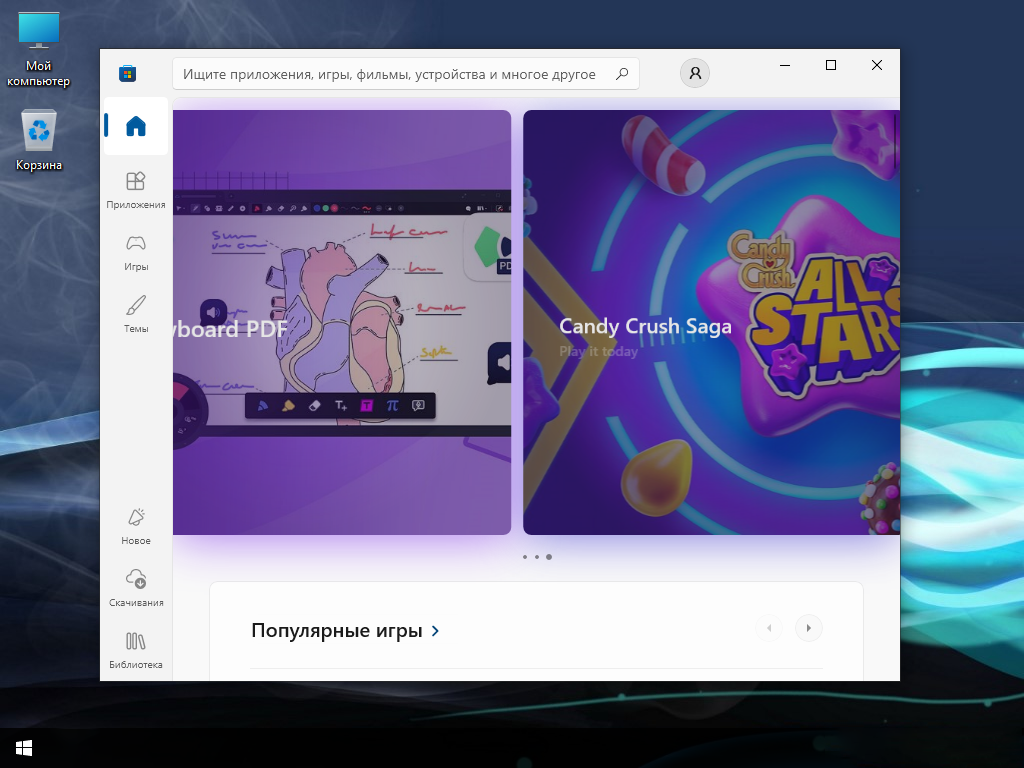The height and width of the screenshot is (768, 1024).
Task: Select the second carousel dot
Action: click(537, 557)
